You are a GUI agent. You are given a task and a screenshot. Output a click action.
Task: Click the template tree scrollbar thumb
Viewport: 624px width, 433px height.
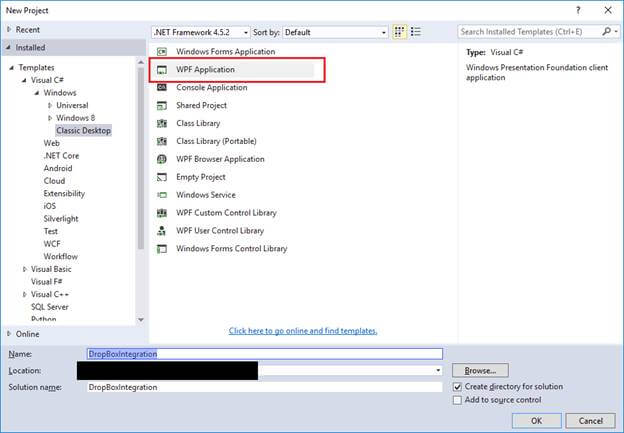pyautogui.click(x=140, y=158)
